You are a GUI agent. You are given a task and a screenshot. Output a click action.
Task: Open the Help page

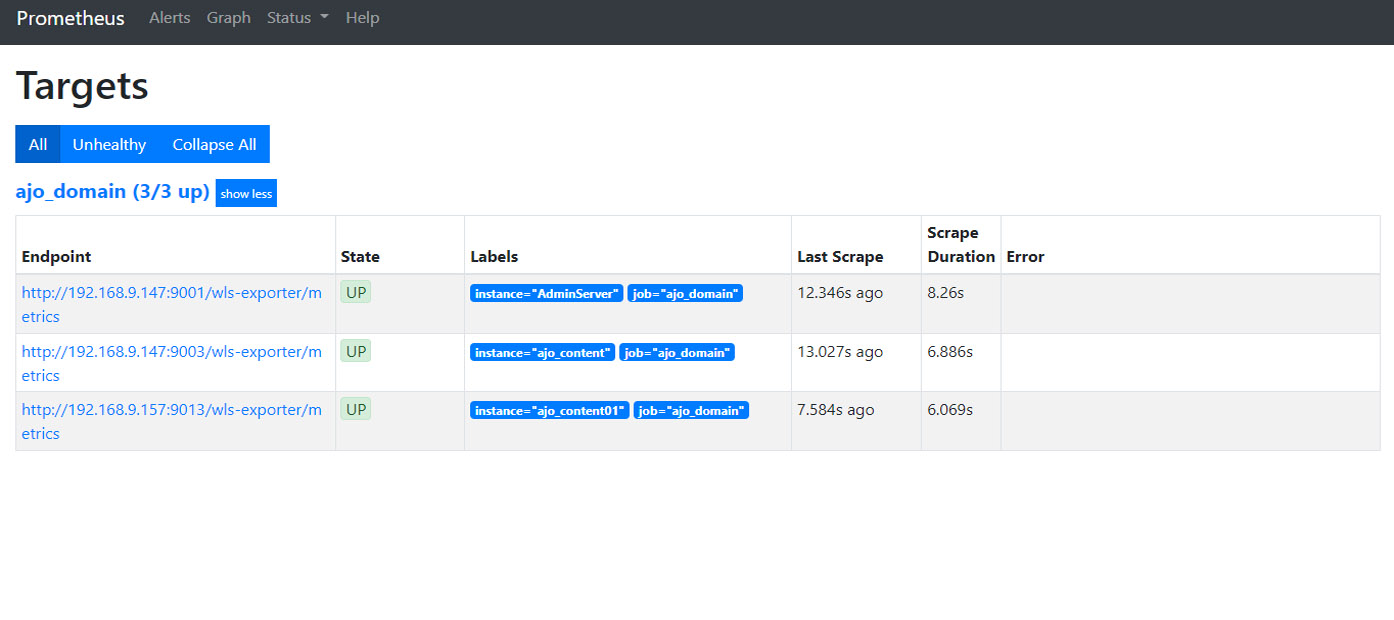(362, 18)
